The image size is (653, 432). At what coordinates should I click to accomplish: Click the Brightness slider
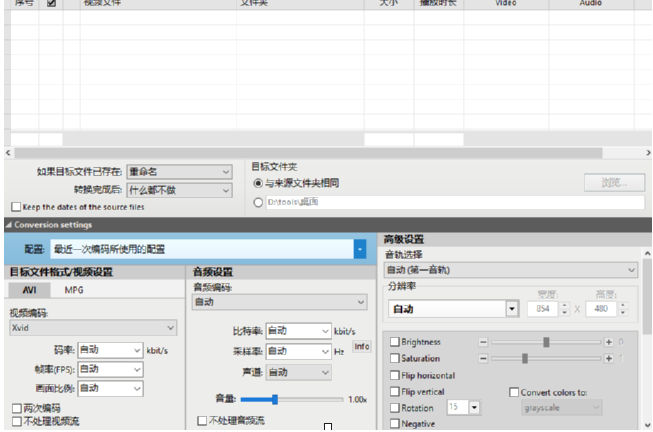[546, 342]
